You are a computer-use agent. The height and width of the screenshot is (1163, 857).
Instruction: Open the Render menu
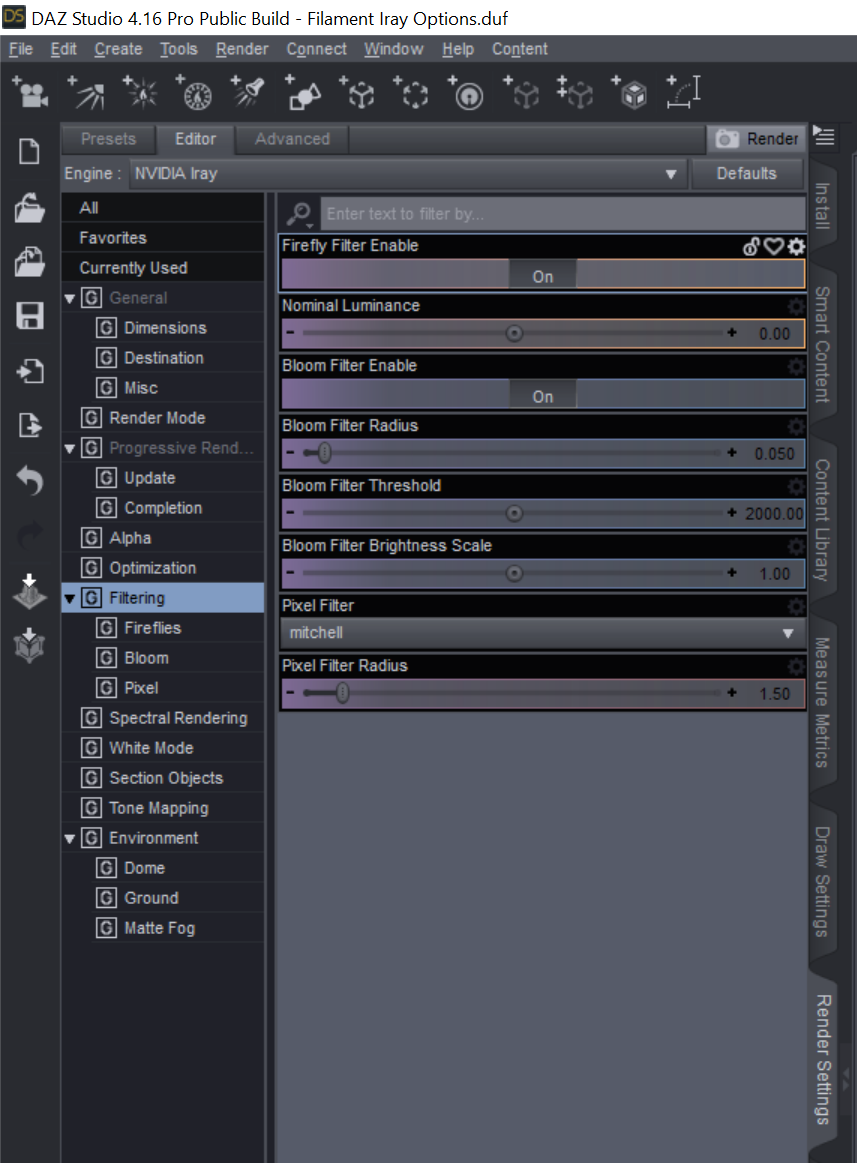coord(242,49)
